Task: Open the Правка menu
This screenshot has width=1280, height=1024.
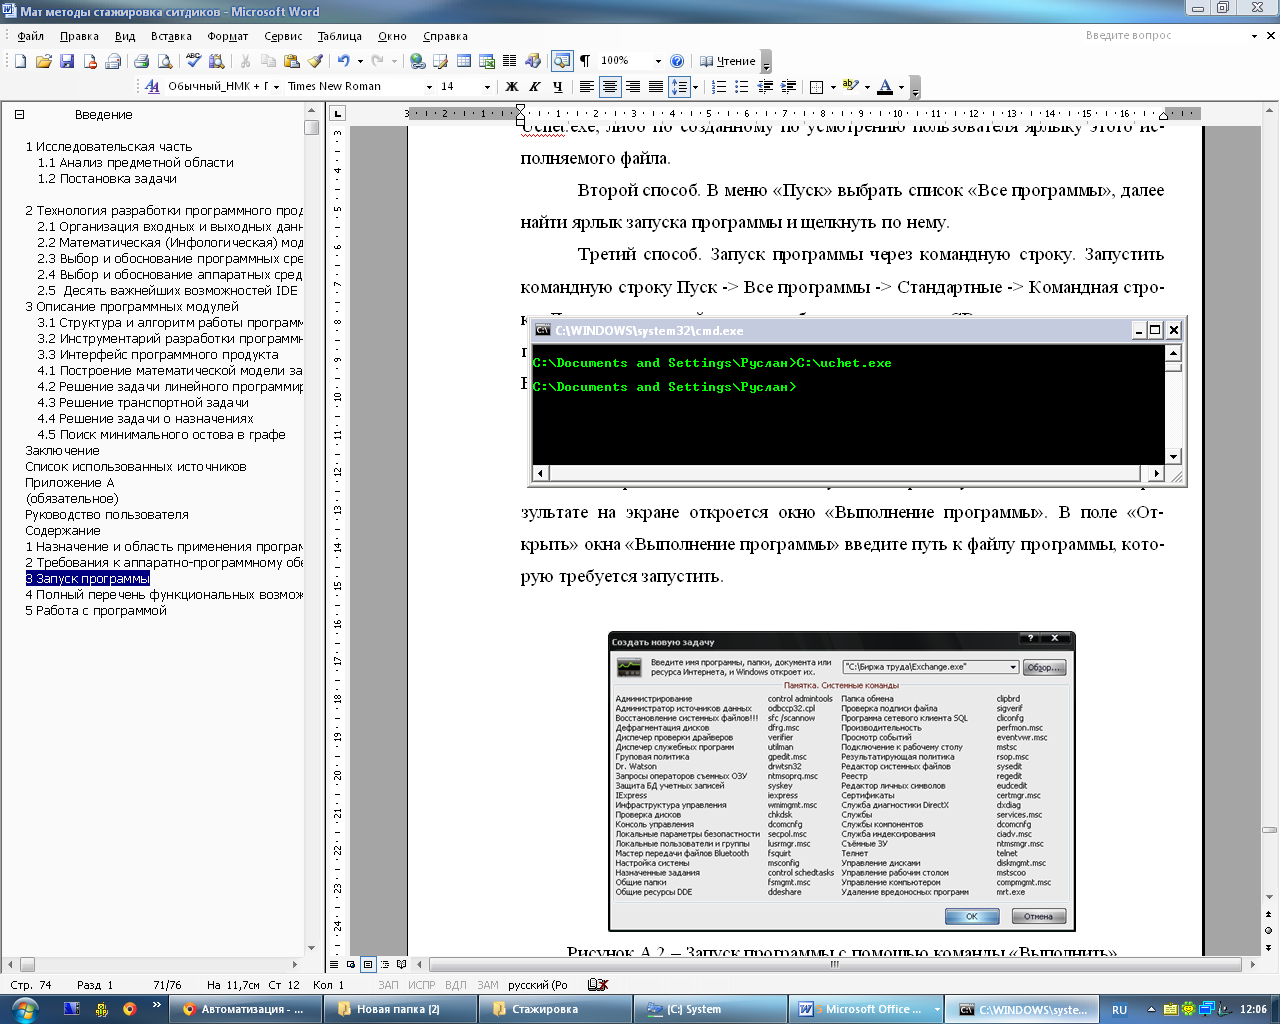Action: pyautogui.click(x=79, y=36)
